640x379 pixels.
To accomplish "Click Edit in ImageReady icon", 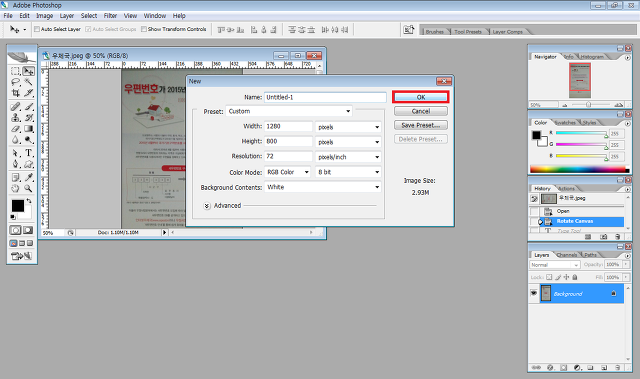I will tap(22, 256).
